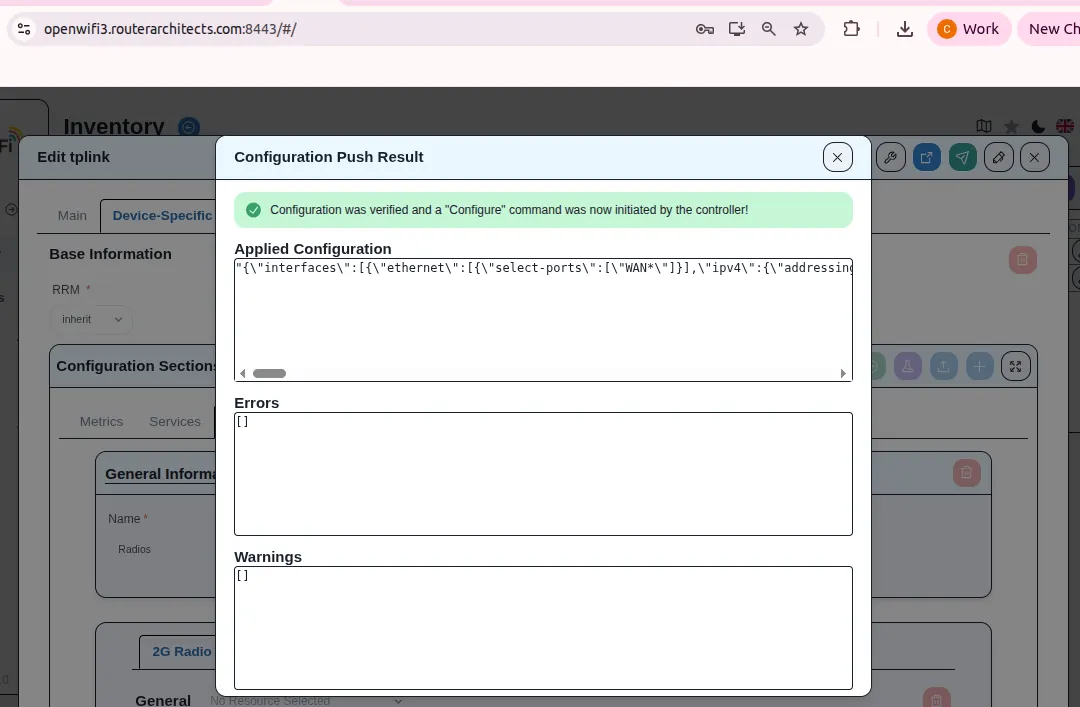Select the pencil edit icon in modal header
The width and height of the screenshot is (1080, 707).
click(x=998, y=157)
